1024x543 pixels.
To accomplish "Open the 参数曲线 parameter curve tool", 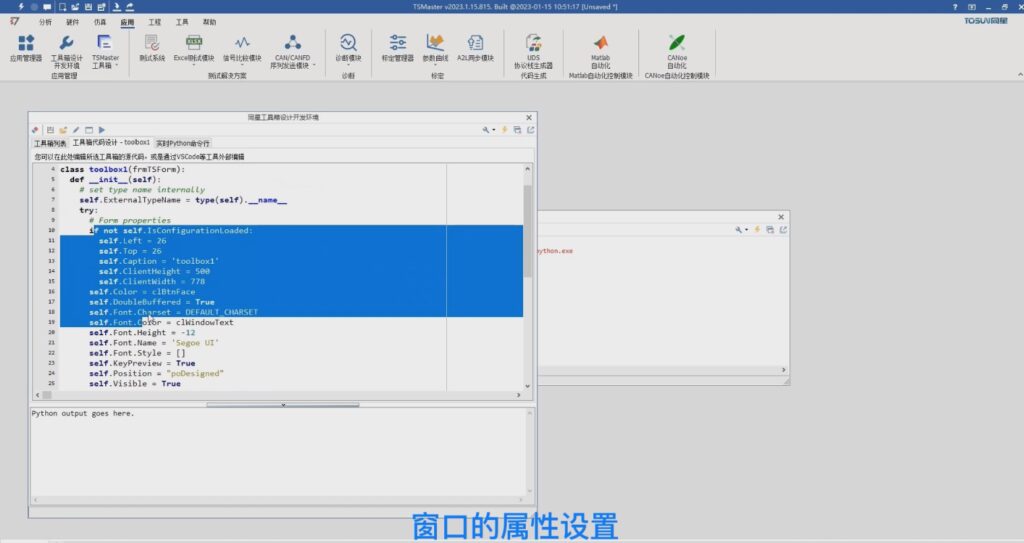I will [435, 47].
